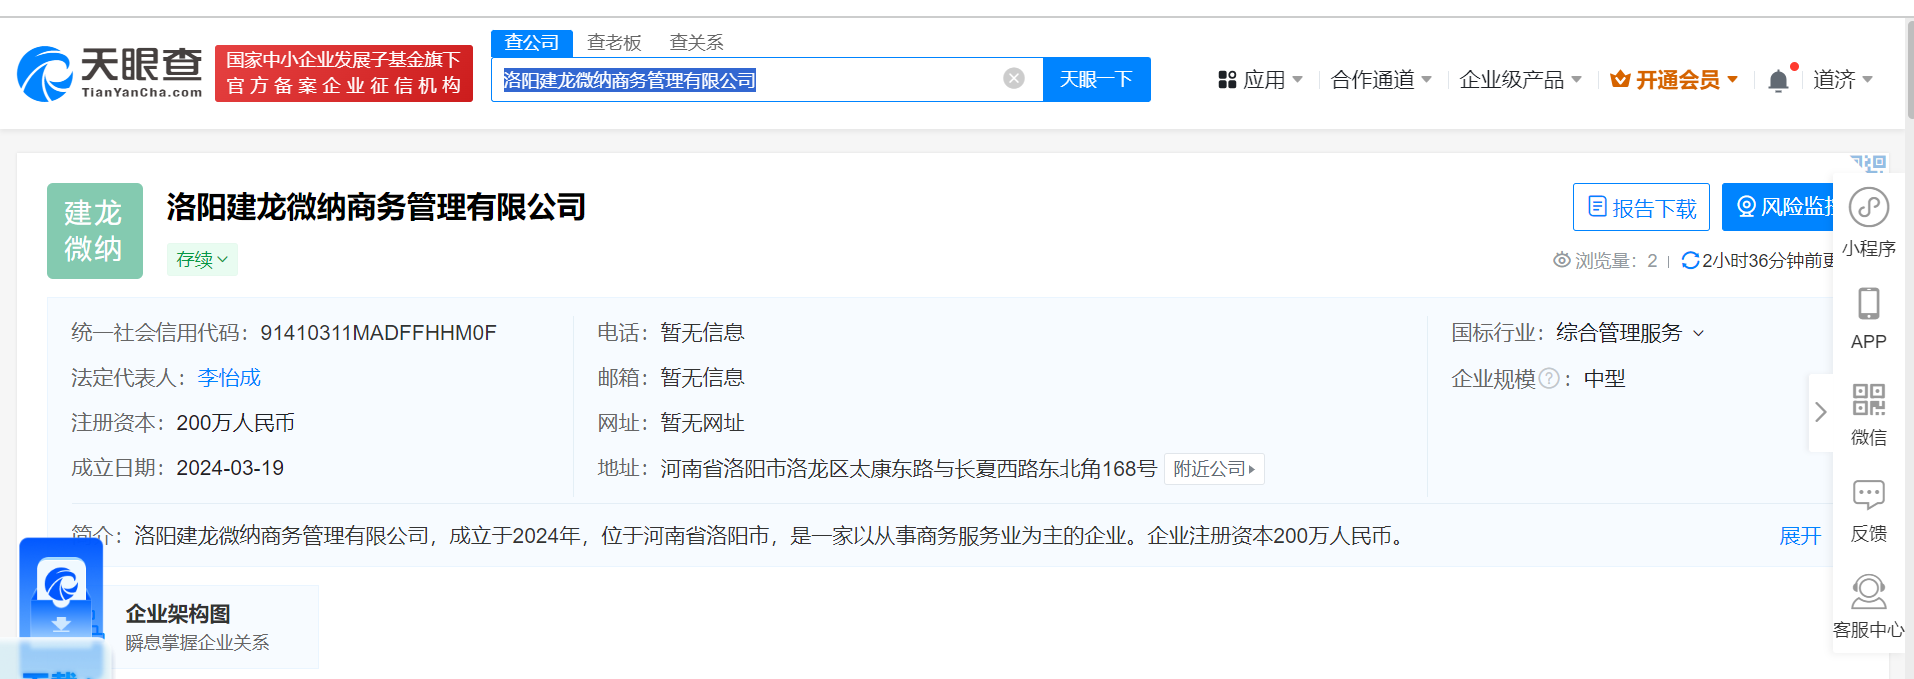This screenshot has height=679, width=1914.
Task: Download report via 报告下载 button
Action: click(x=1640, y=207)
